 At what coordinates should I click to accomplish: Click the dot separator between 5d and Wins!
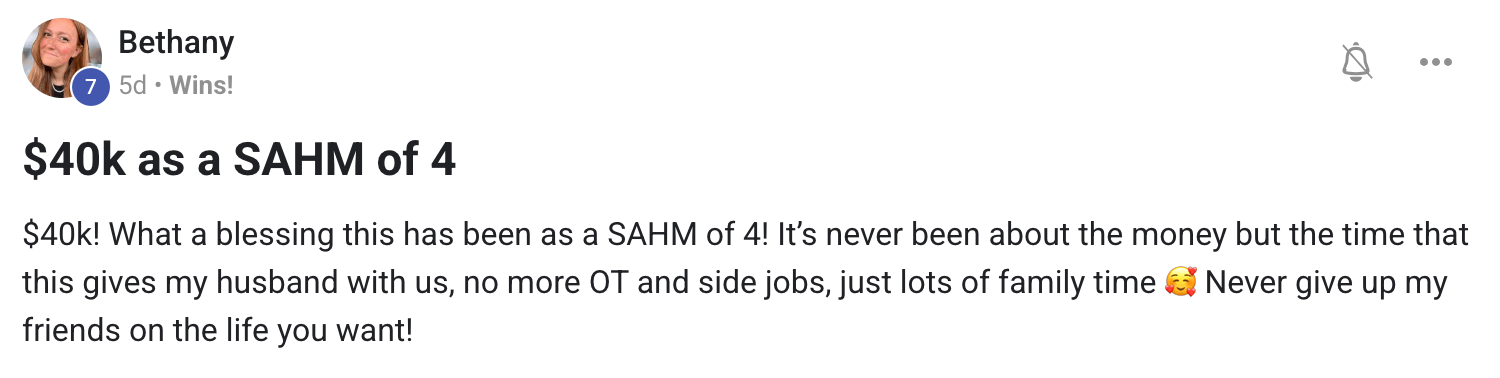pos(158,86)
